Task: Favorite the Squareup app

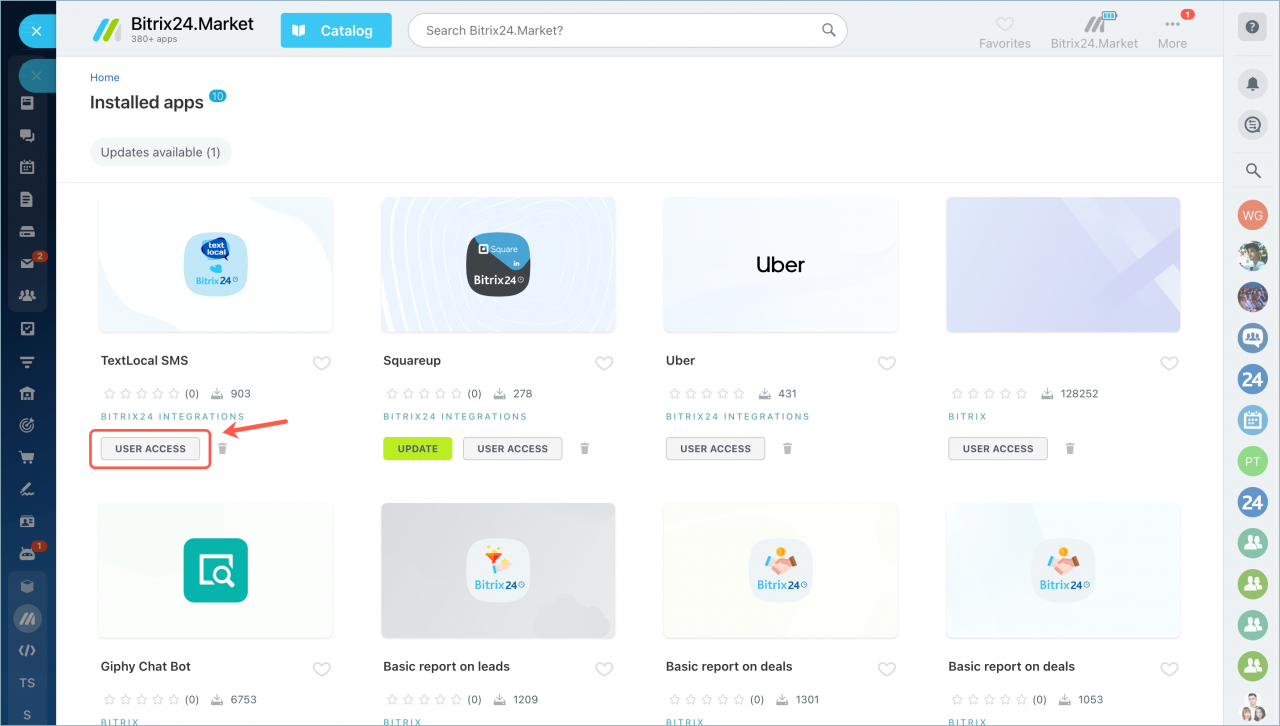Action: 604,363
